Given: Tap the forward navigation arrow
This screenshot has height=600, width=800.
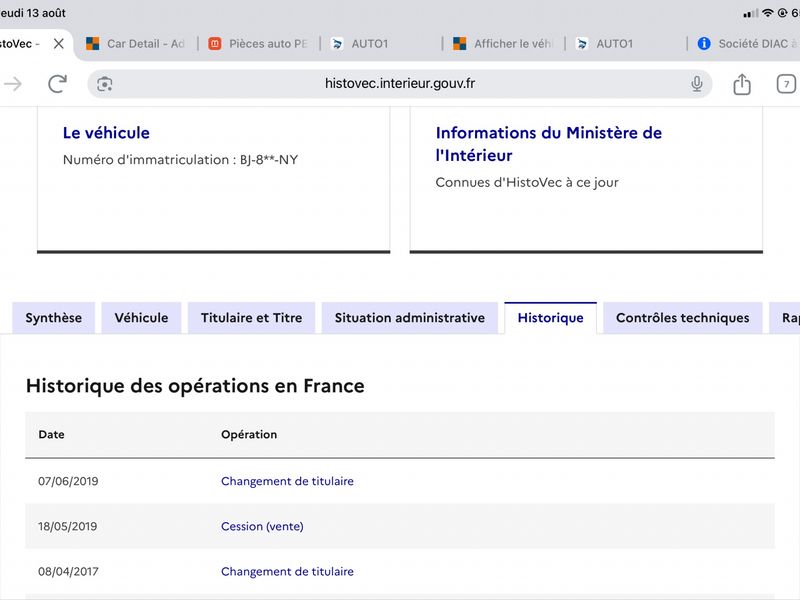Looking at the screenshot, I should [x=13, y=84].
